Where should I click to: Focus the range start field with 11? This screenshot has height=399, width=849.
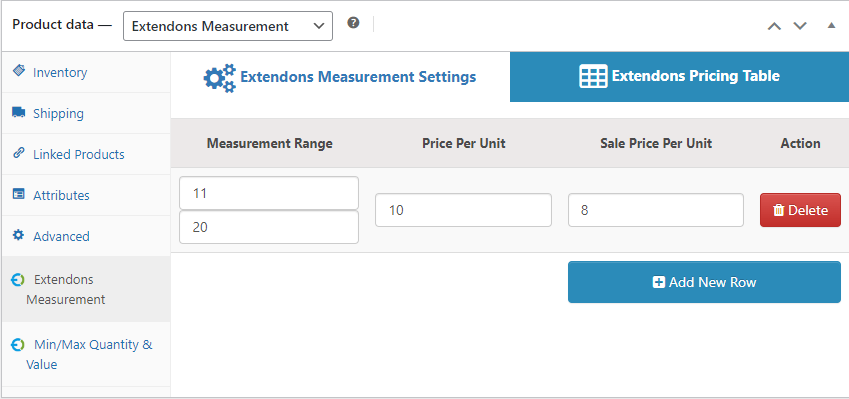point(269,193)
